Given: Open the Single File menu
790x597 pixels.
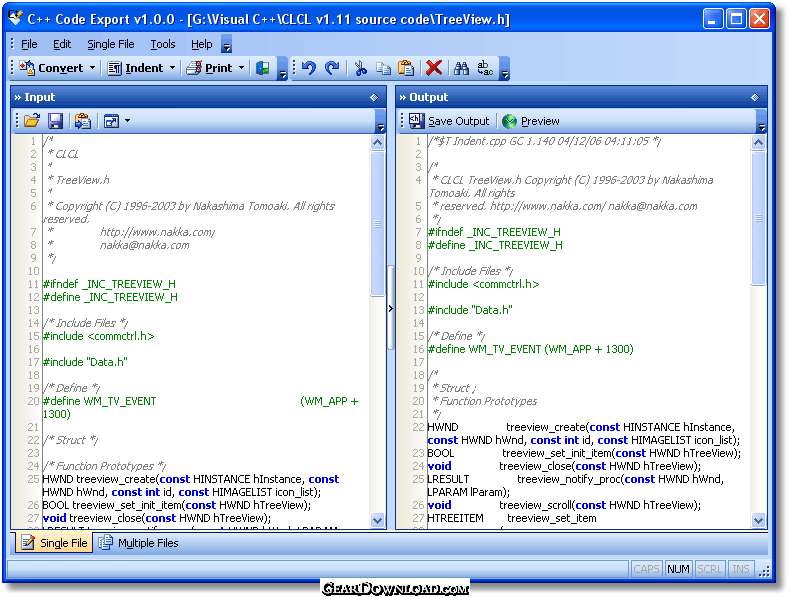Looking at the screenshot, I should [x=111, y=44].
